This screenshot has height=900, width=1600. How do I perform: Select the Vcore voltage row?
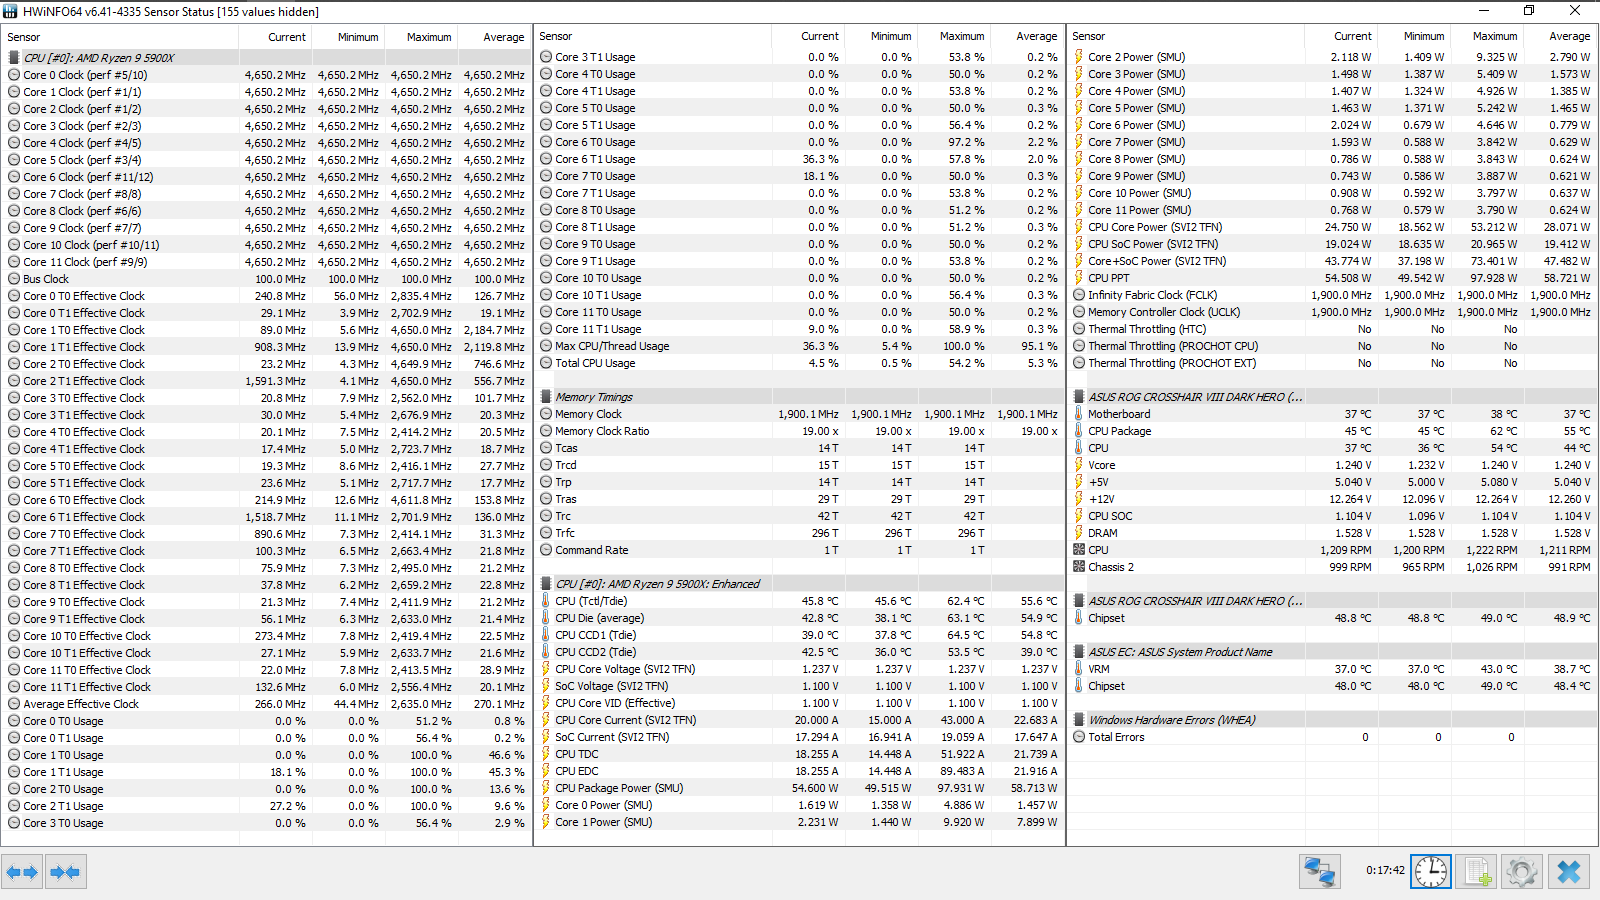(1332, 465)
